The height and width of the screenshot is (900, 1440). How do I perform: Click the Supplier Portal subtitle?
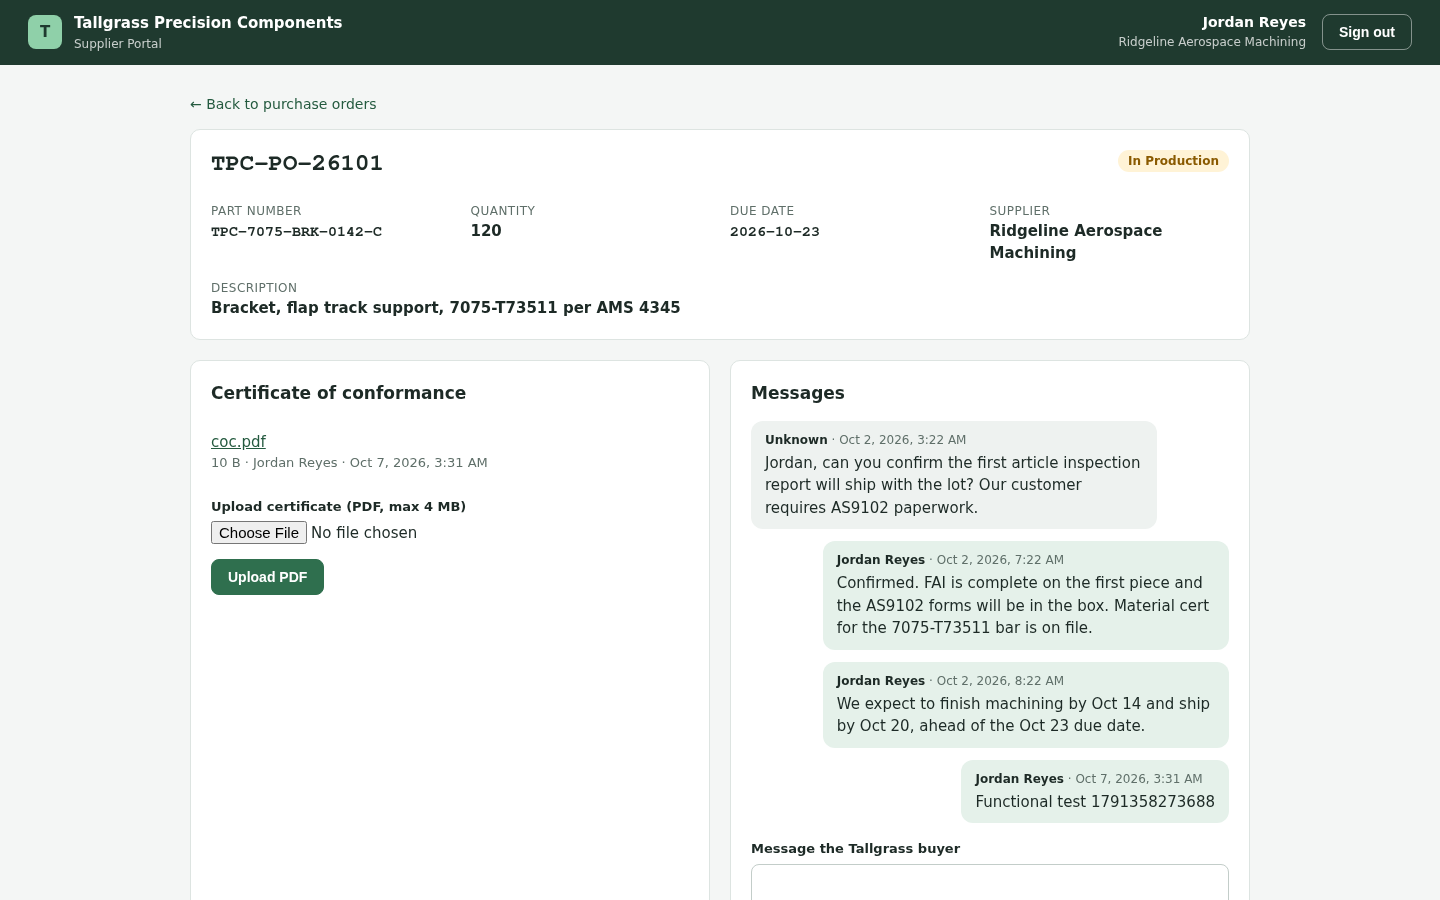(118, 44)
